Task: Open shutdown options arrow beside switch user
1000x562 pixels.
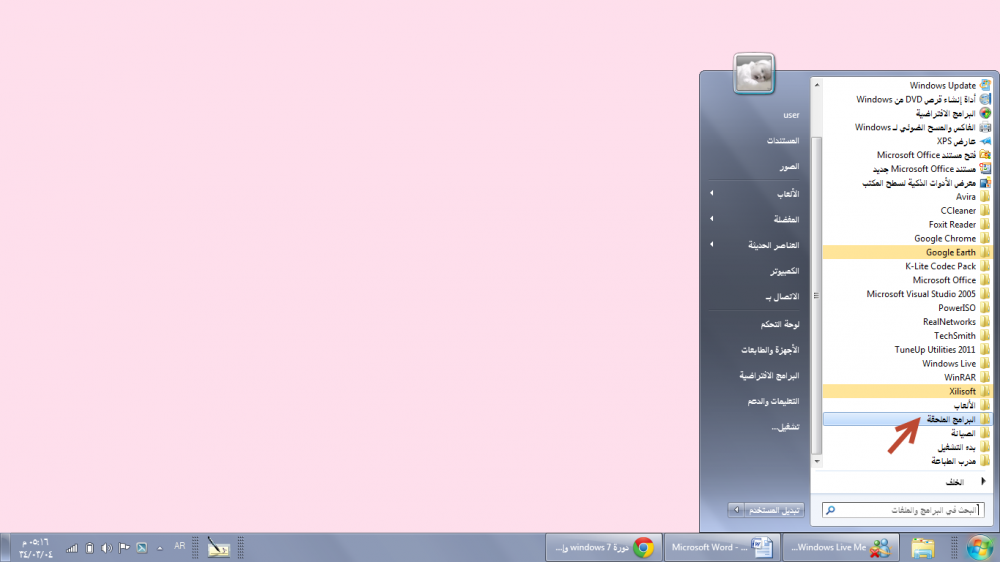Action: pos(737,510)
